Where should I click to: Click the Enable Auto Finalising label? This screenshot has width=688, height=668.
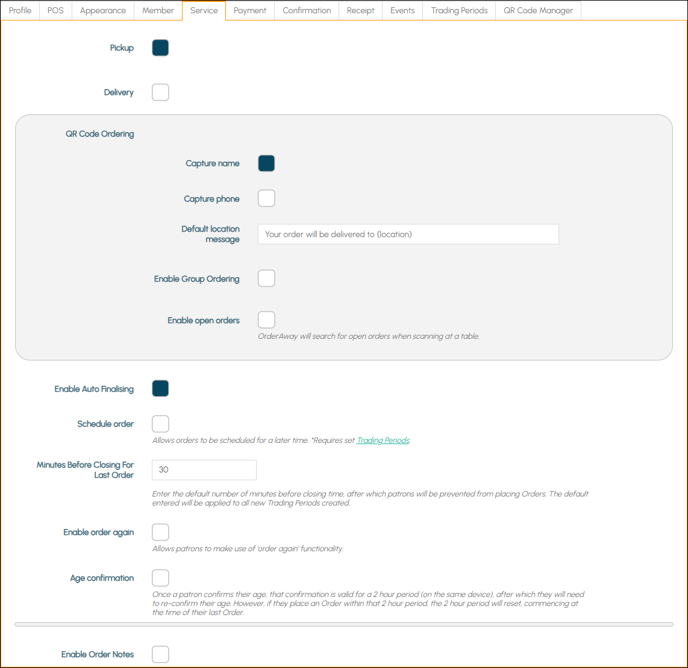(94, 389)
